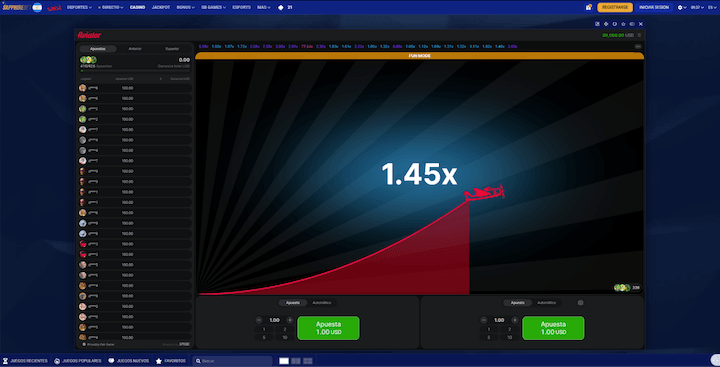This screenshot has width=720, height=367.
Task: Remove second bet panel icon
Action: tap(580, 303)
